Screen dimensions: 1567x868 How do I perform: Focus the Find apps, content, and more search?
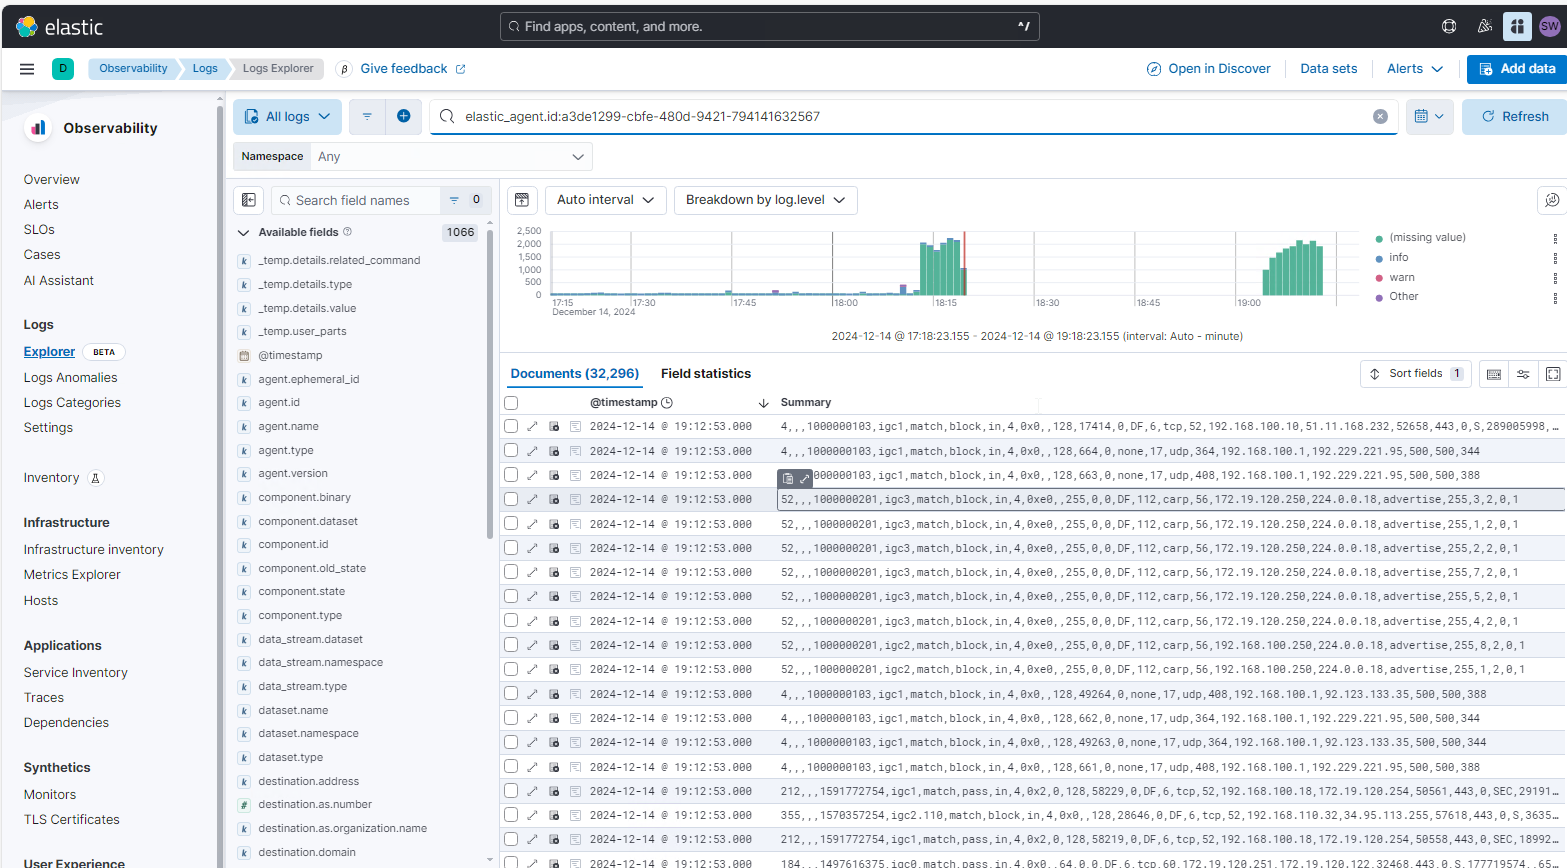(770, 27)
